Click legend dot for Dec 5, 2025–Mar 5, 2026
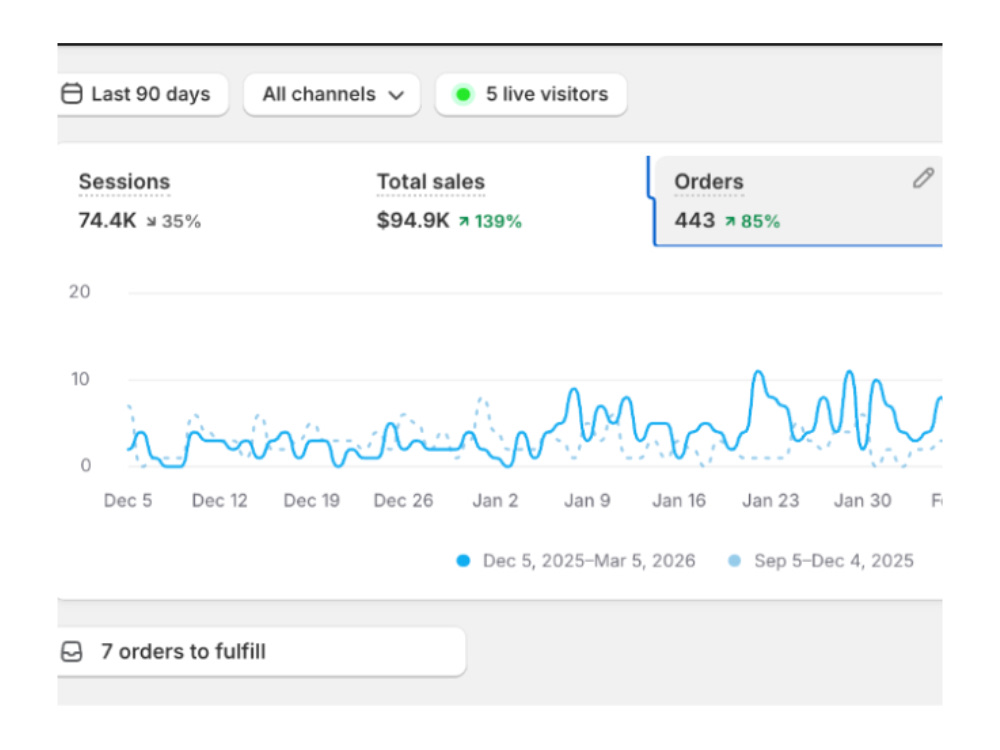The height and width of the screenshot is (750, 1000). 464,561
